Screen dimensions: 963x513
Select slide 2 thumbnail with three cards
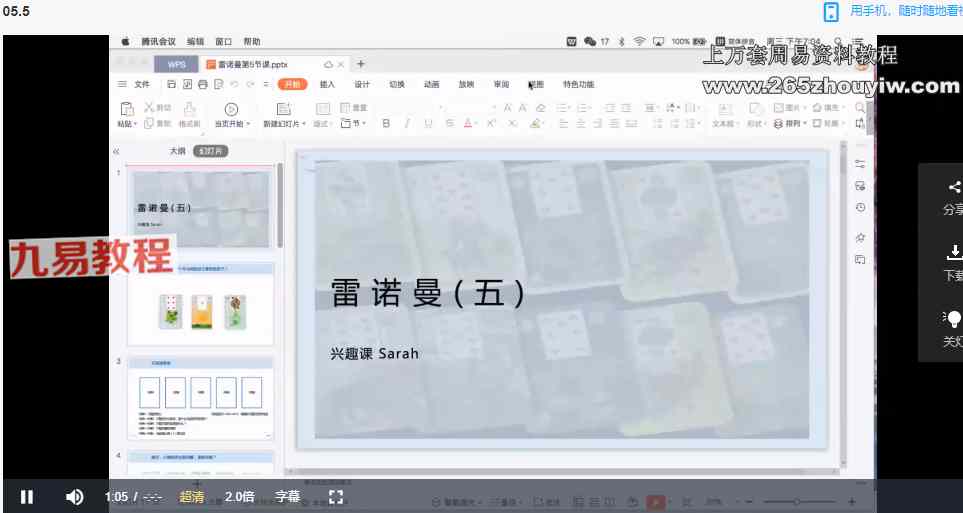(x=201, y=304)
